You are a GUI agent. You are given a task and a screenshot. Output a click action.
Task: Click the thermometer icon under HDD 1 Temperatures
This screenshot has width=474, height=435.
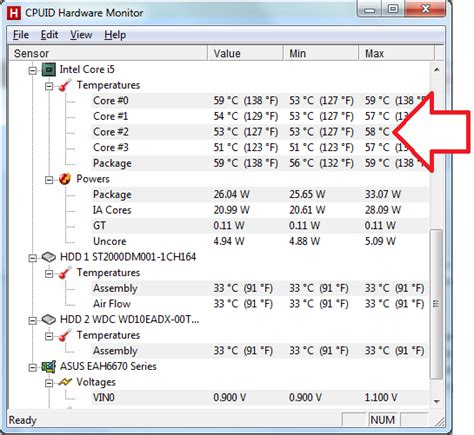point(65,273)
